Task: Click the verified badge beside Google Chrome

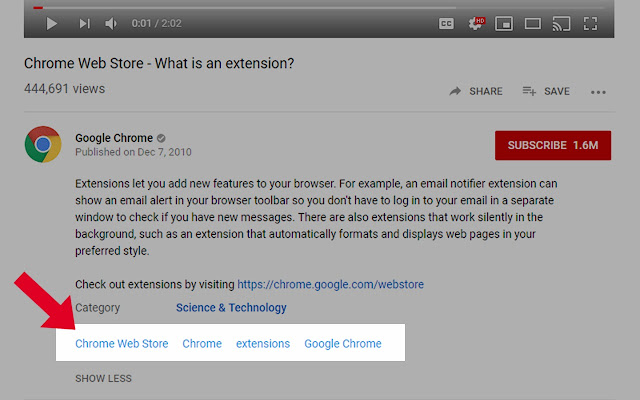Action: pos(161,138)
